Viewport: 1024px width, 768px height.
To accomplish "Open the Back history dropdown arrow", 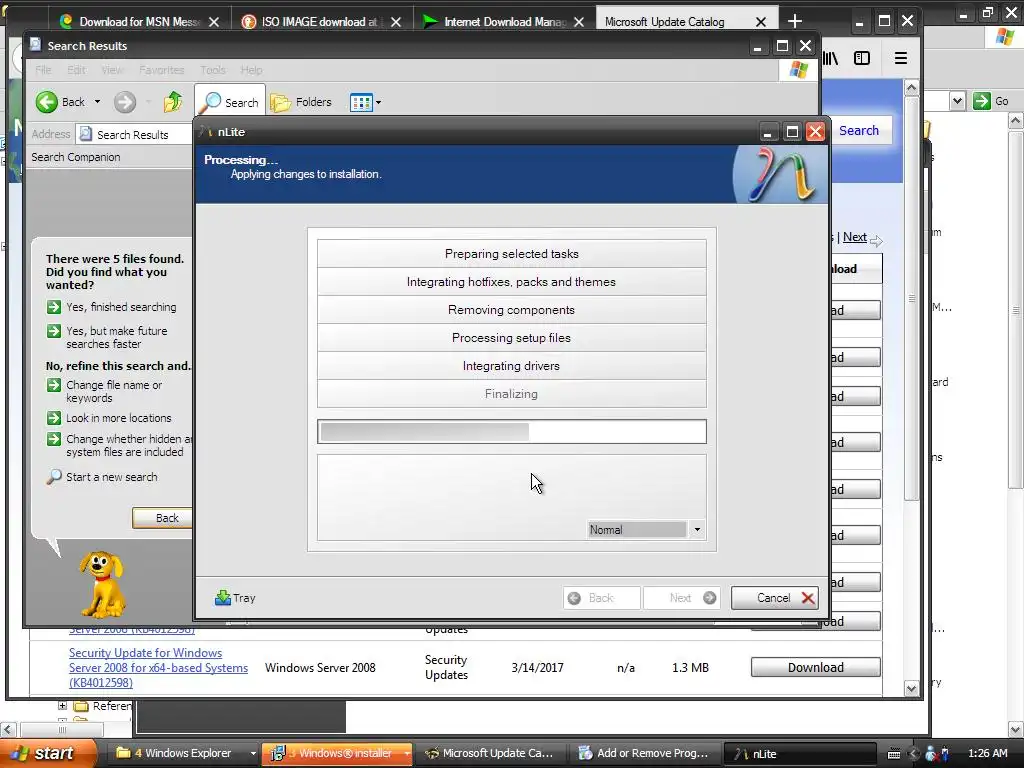I will [97, 102].
